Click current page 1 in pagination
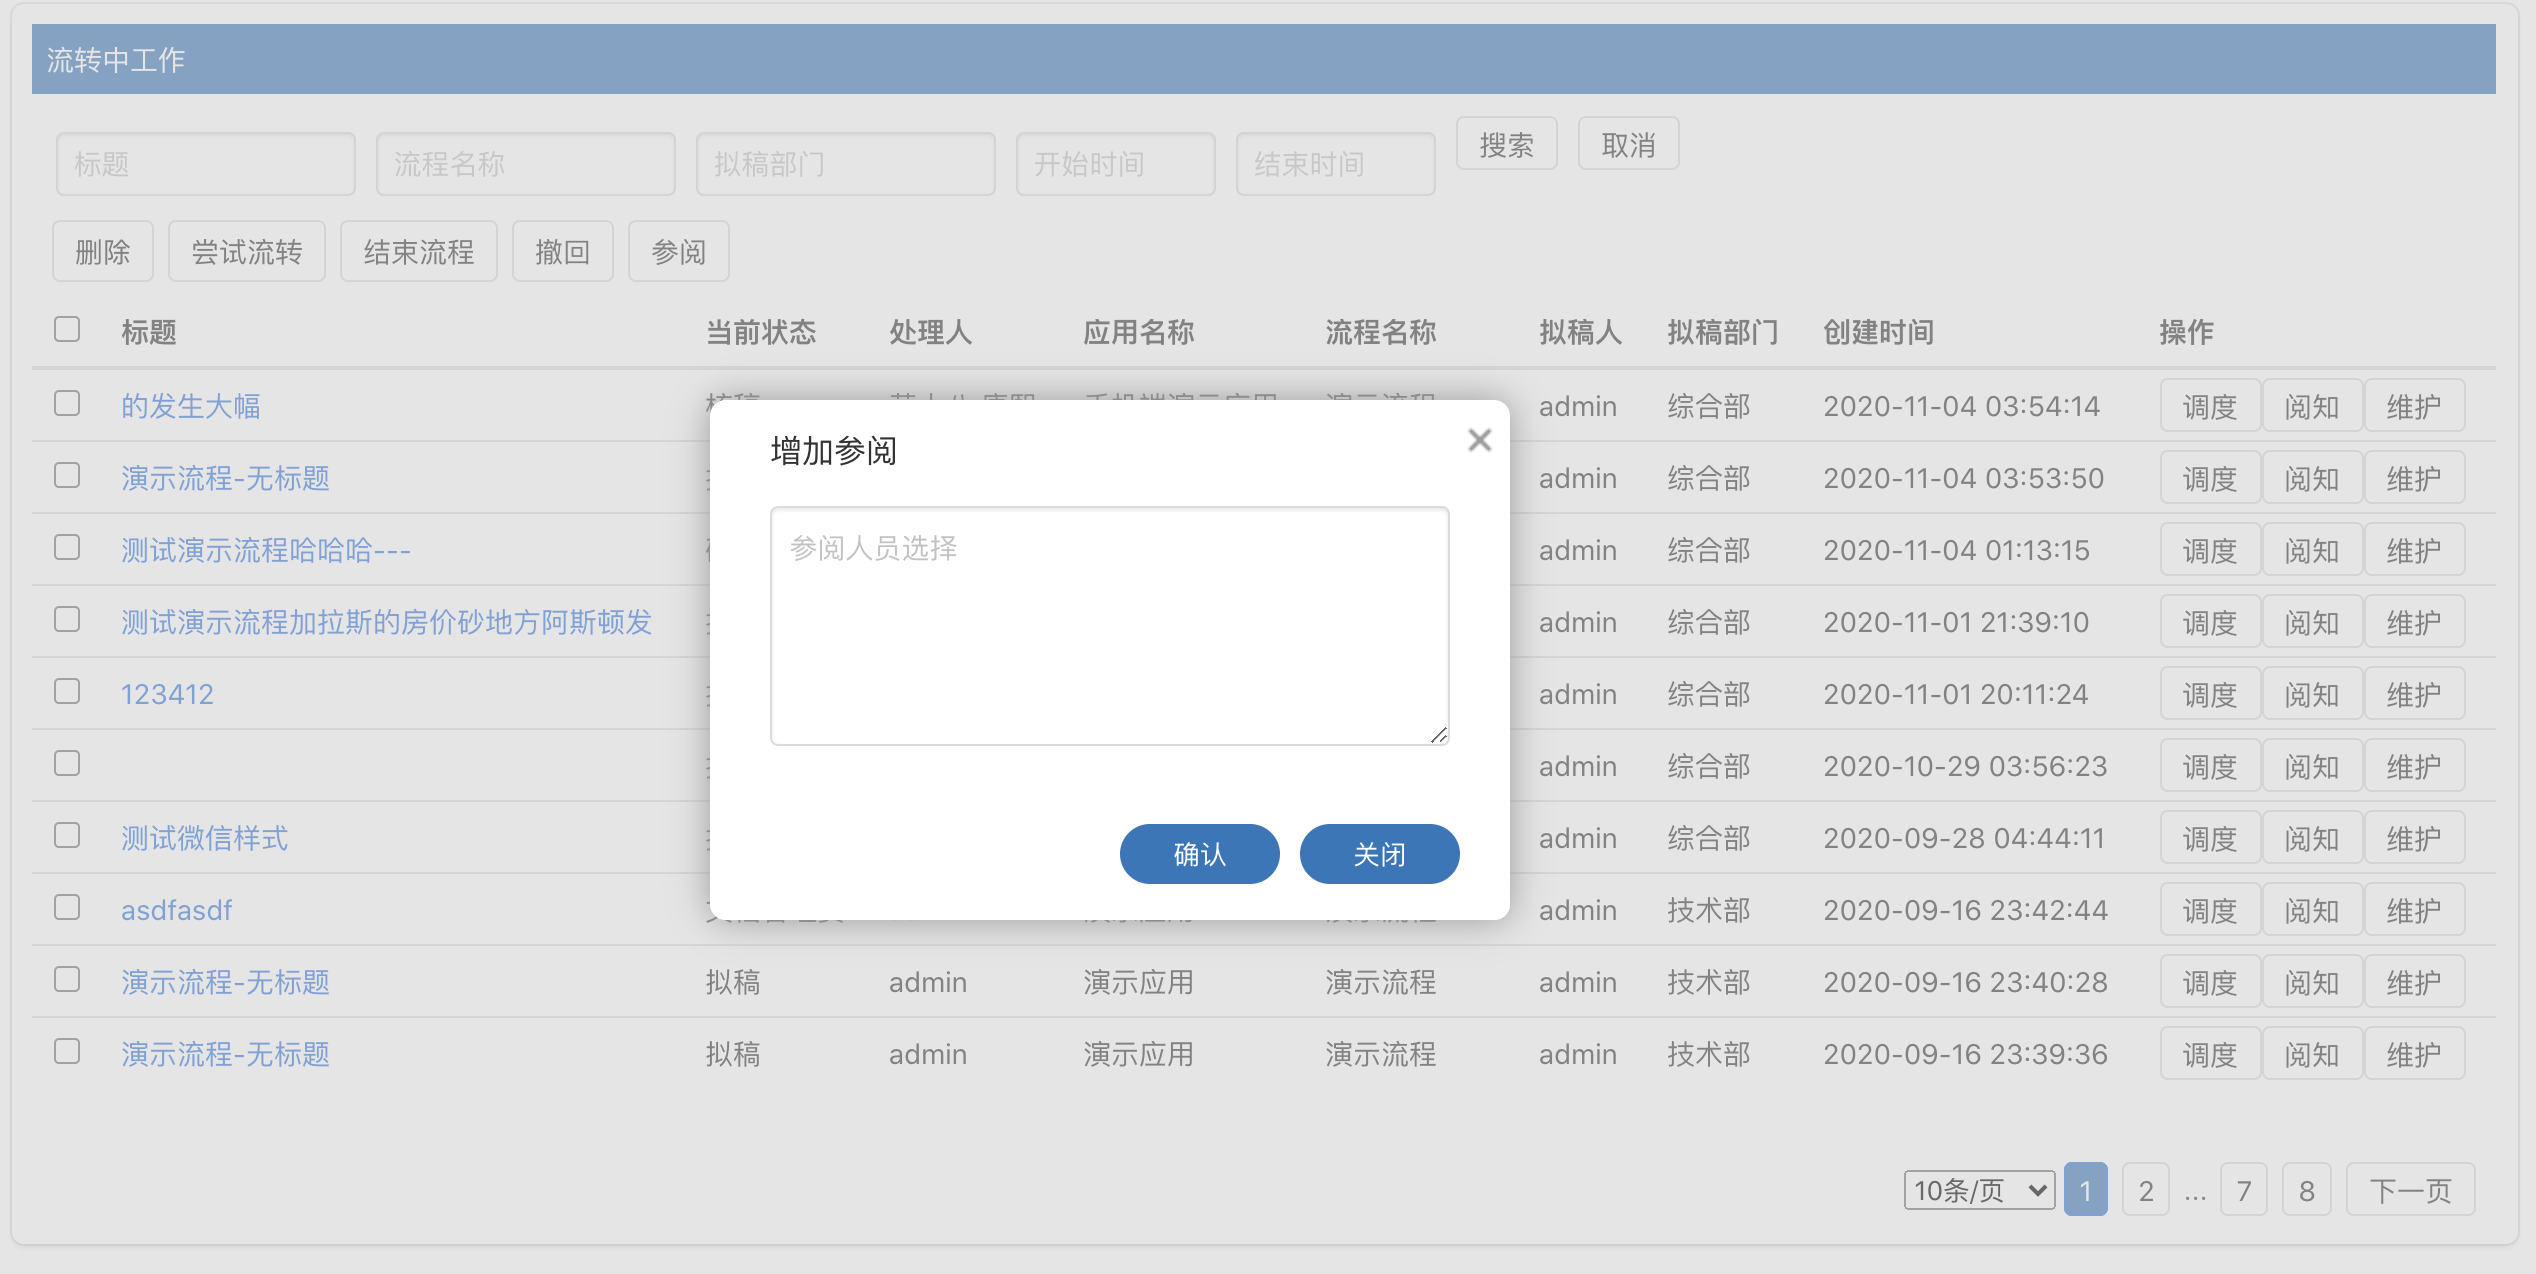The width and height of the screenshot is (2536, 1274). tap(2086, 1190)
